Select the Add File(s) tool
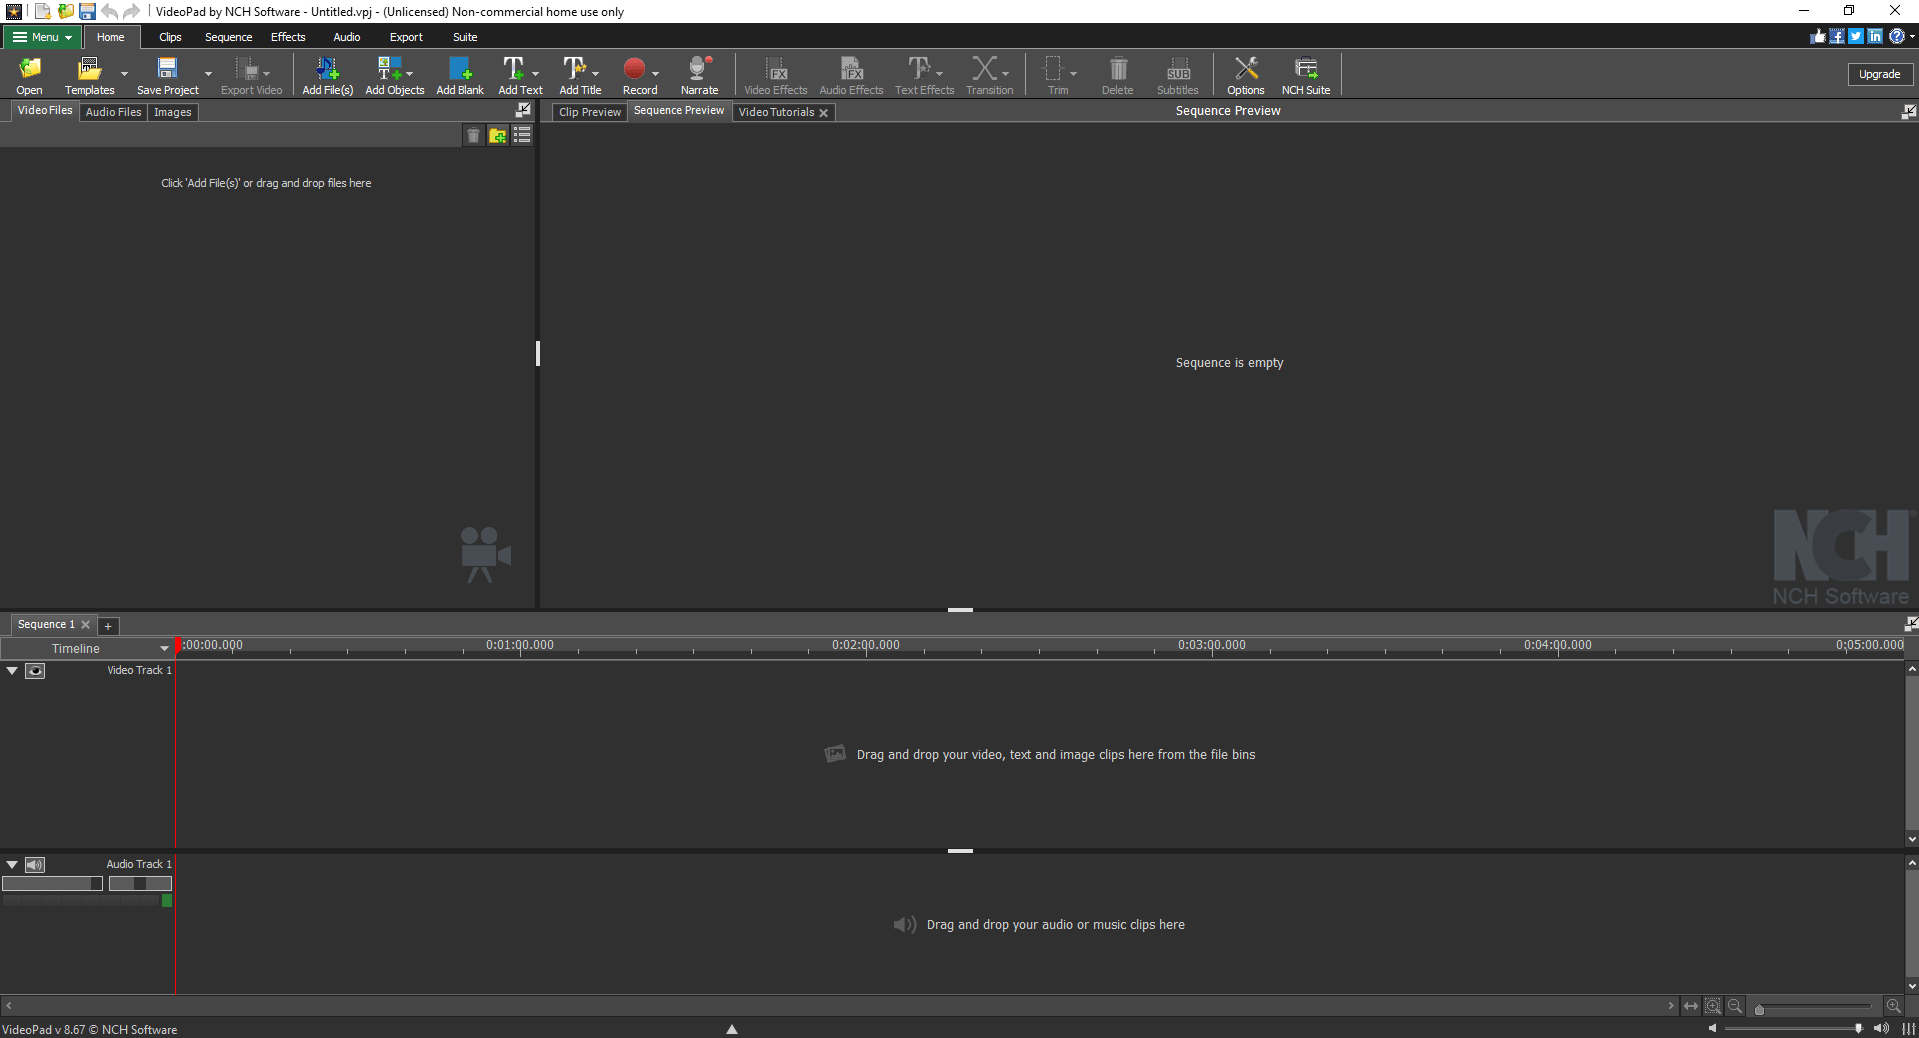The width and height of the screenshot is (1919, 1038). coord(327,70)
